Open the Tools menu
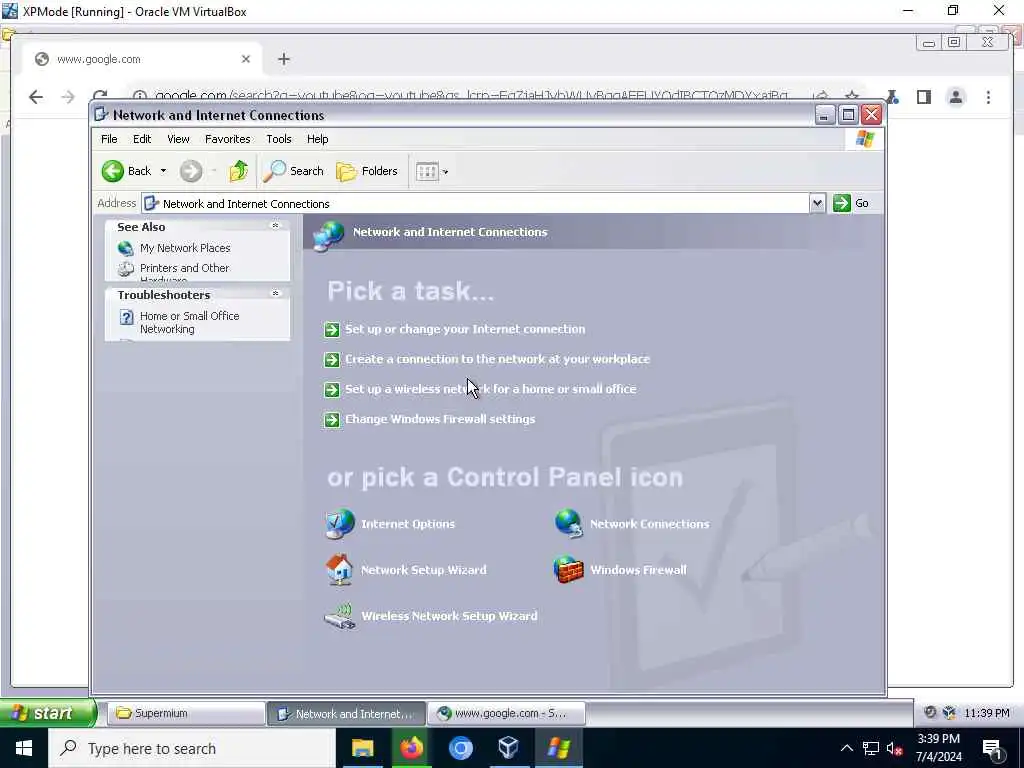 click(278, 139)
